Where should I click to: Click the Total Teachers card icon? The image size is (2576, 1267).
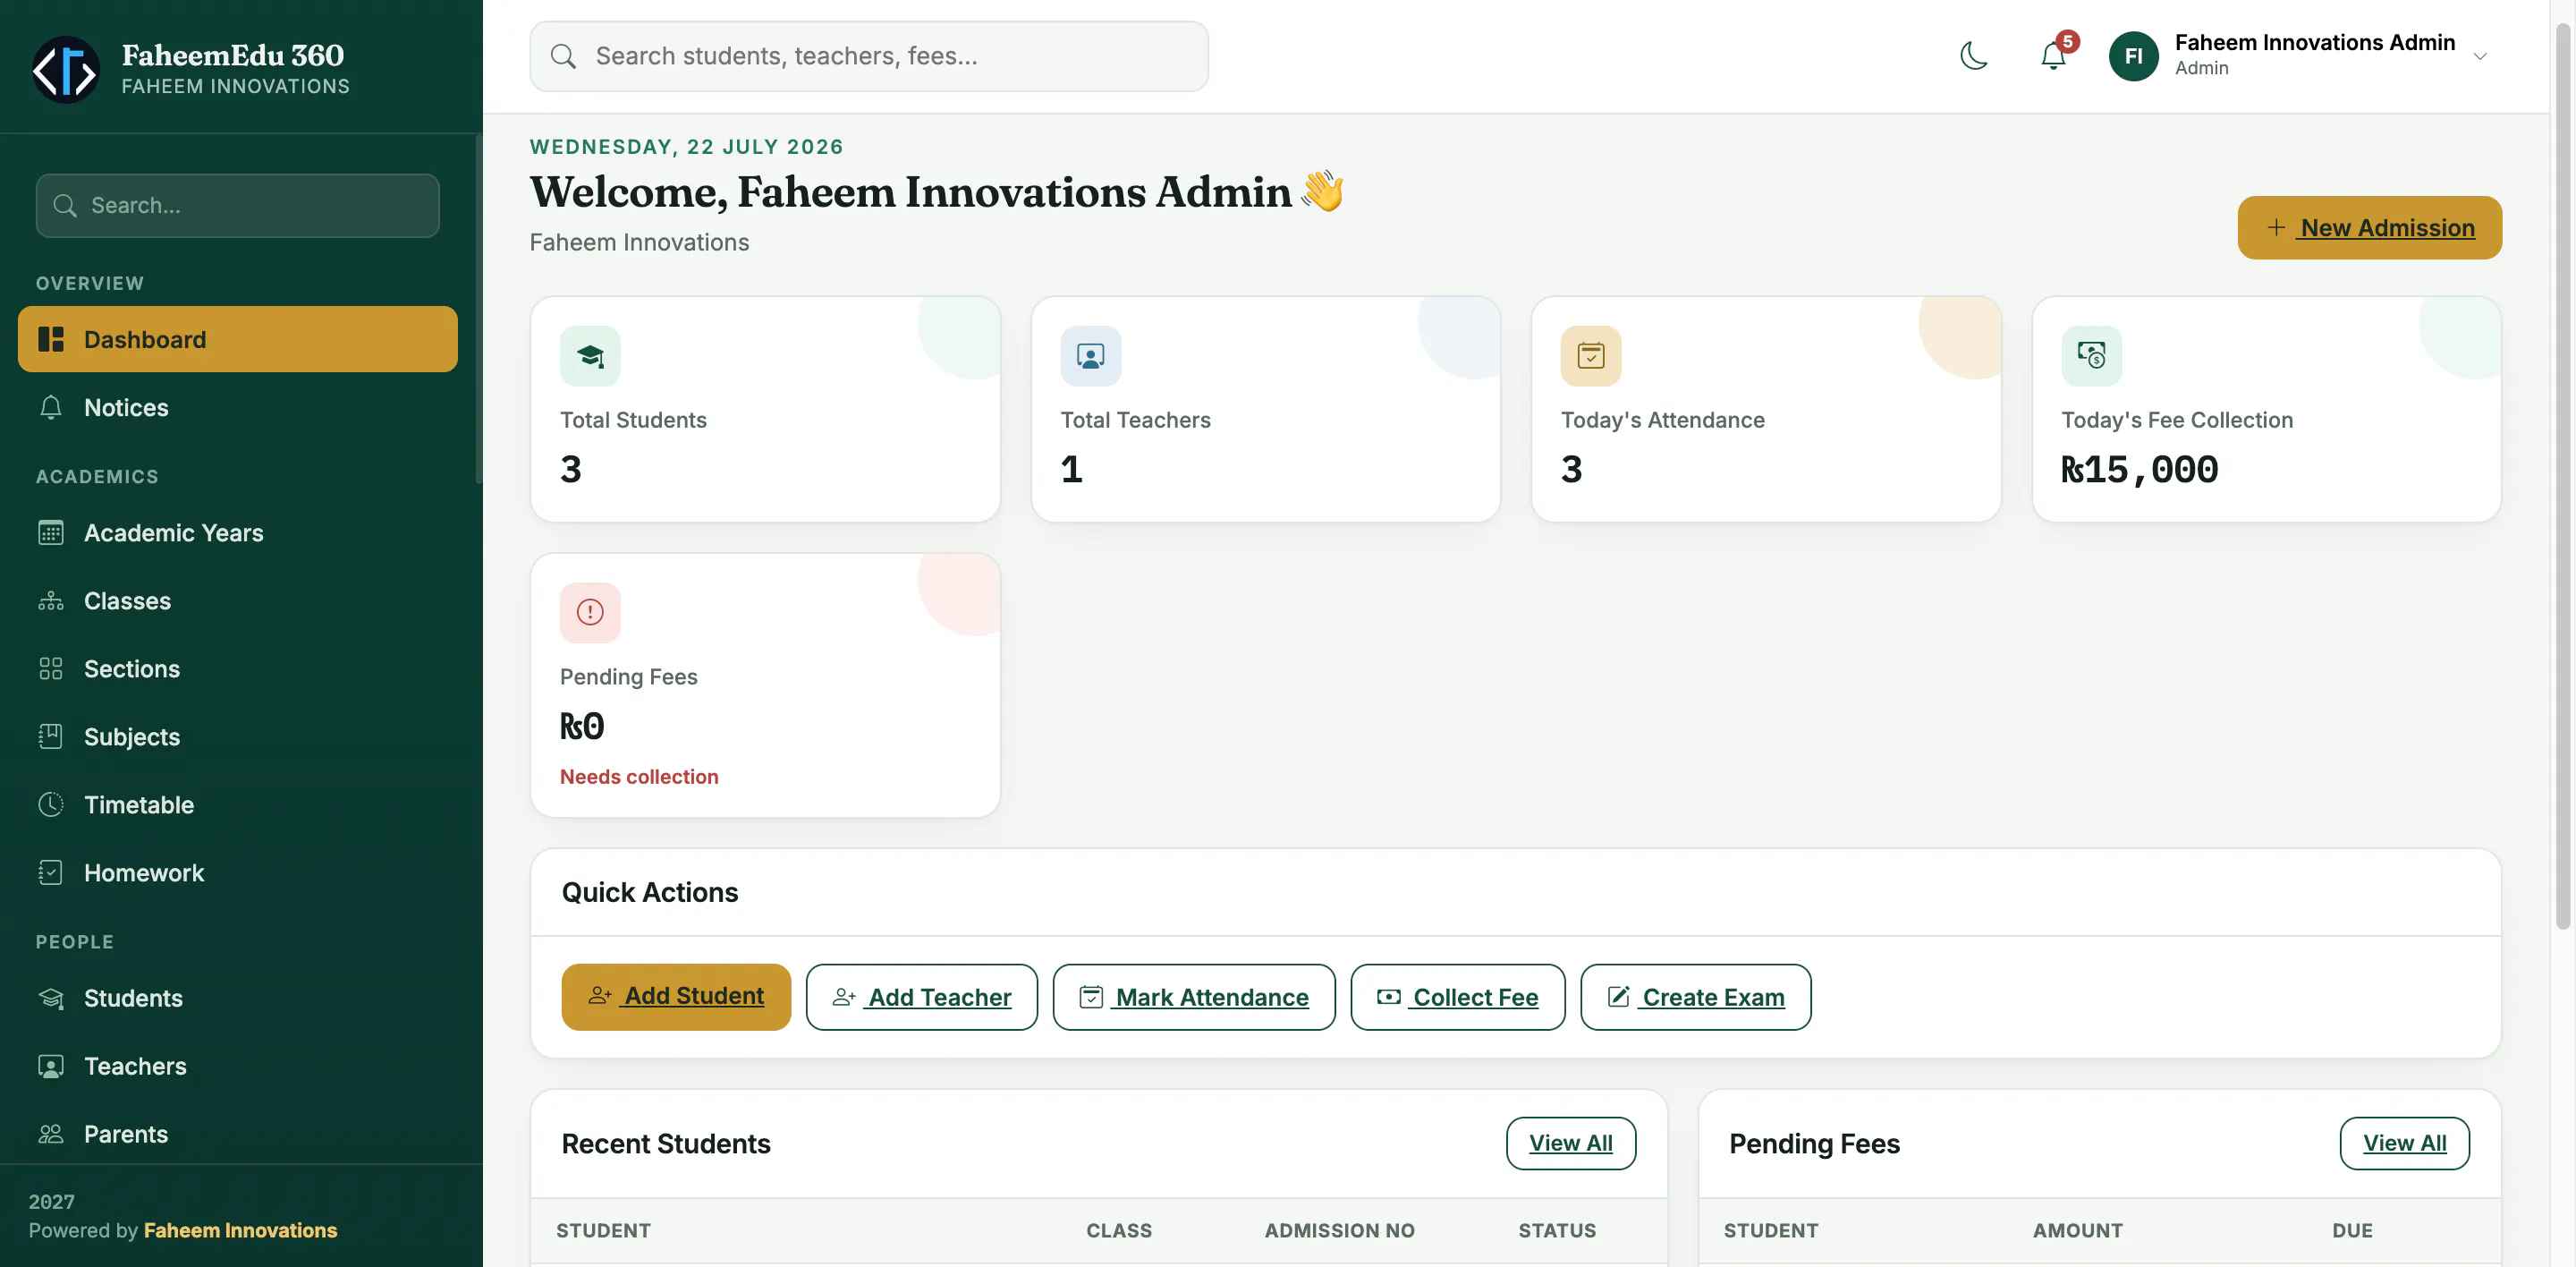coord(1090,356)
